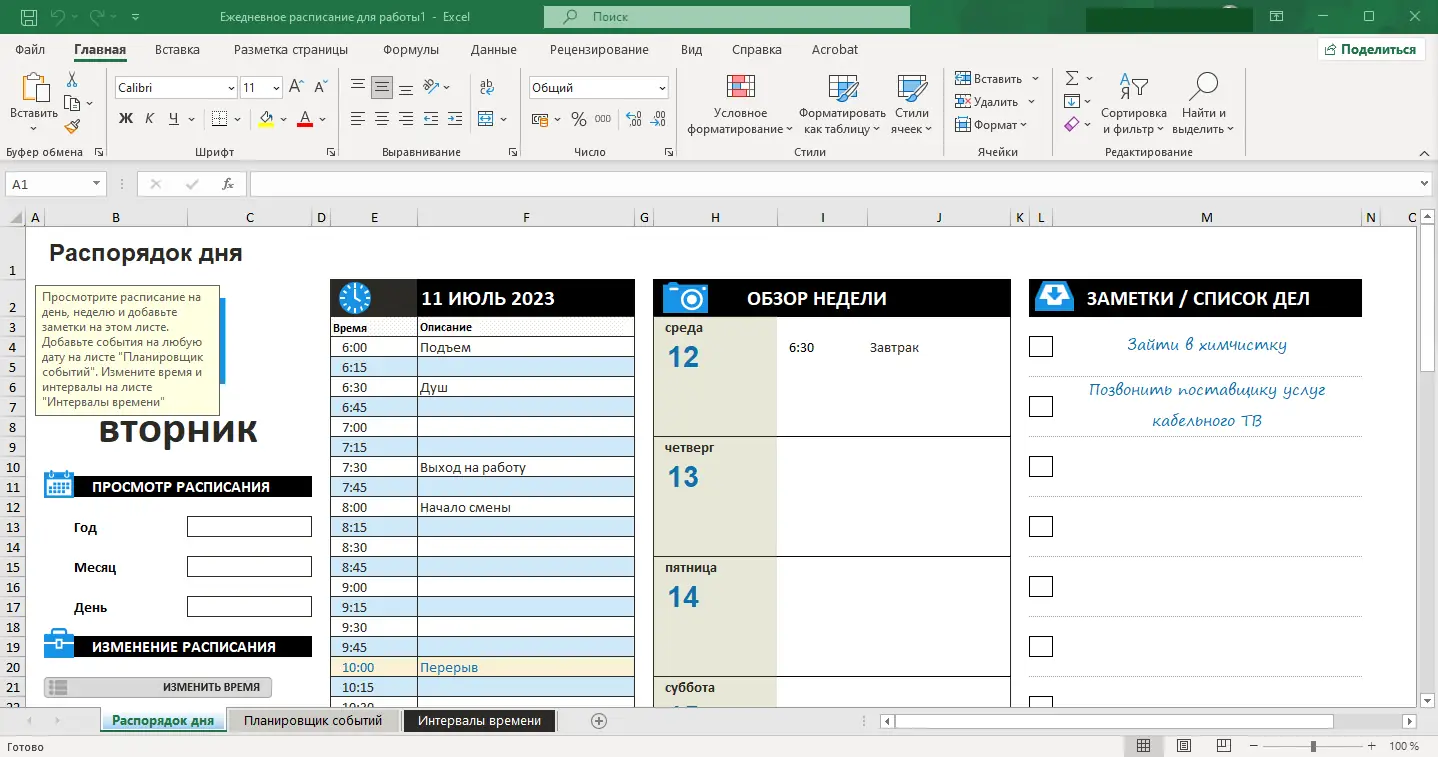Add a new sheet with the plus button
Image resolution: width=1438 pixels, height=757 pixels.
click(x=599, y=721)
